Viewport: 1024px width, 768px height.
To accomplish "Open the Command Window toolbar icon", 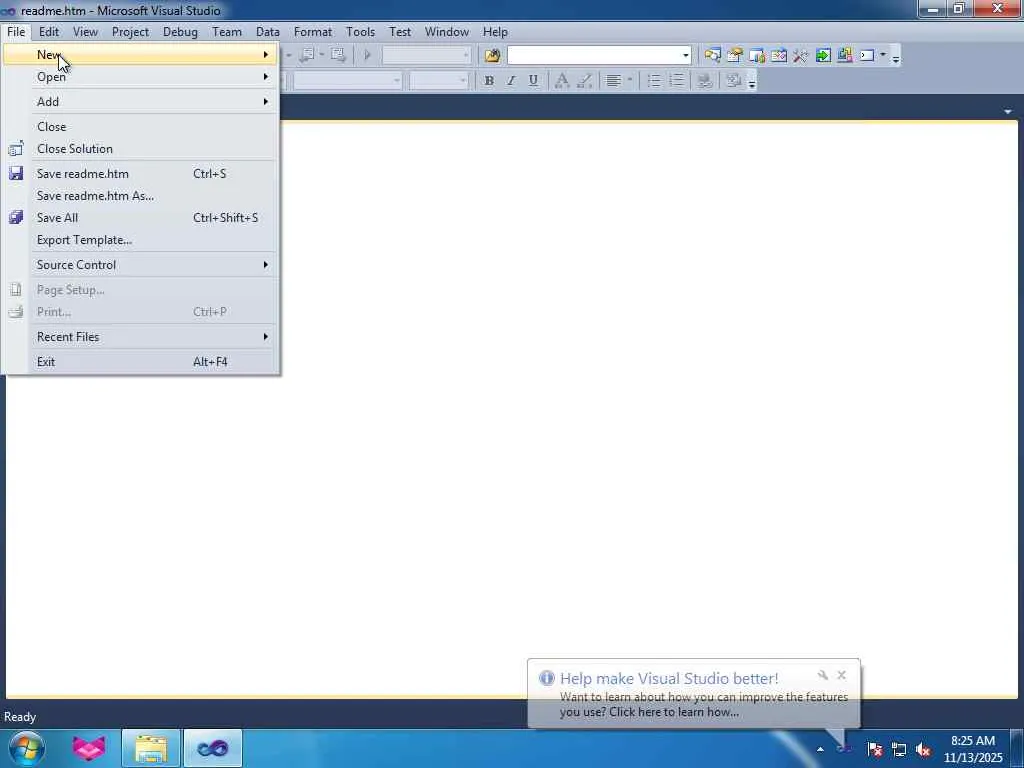I will click(867, 56).
